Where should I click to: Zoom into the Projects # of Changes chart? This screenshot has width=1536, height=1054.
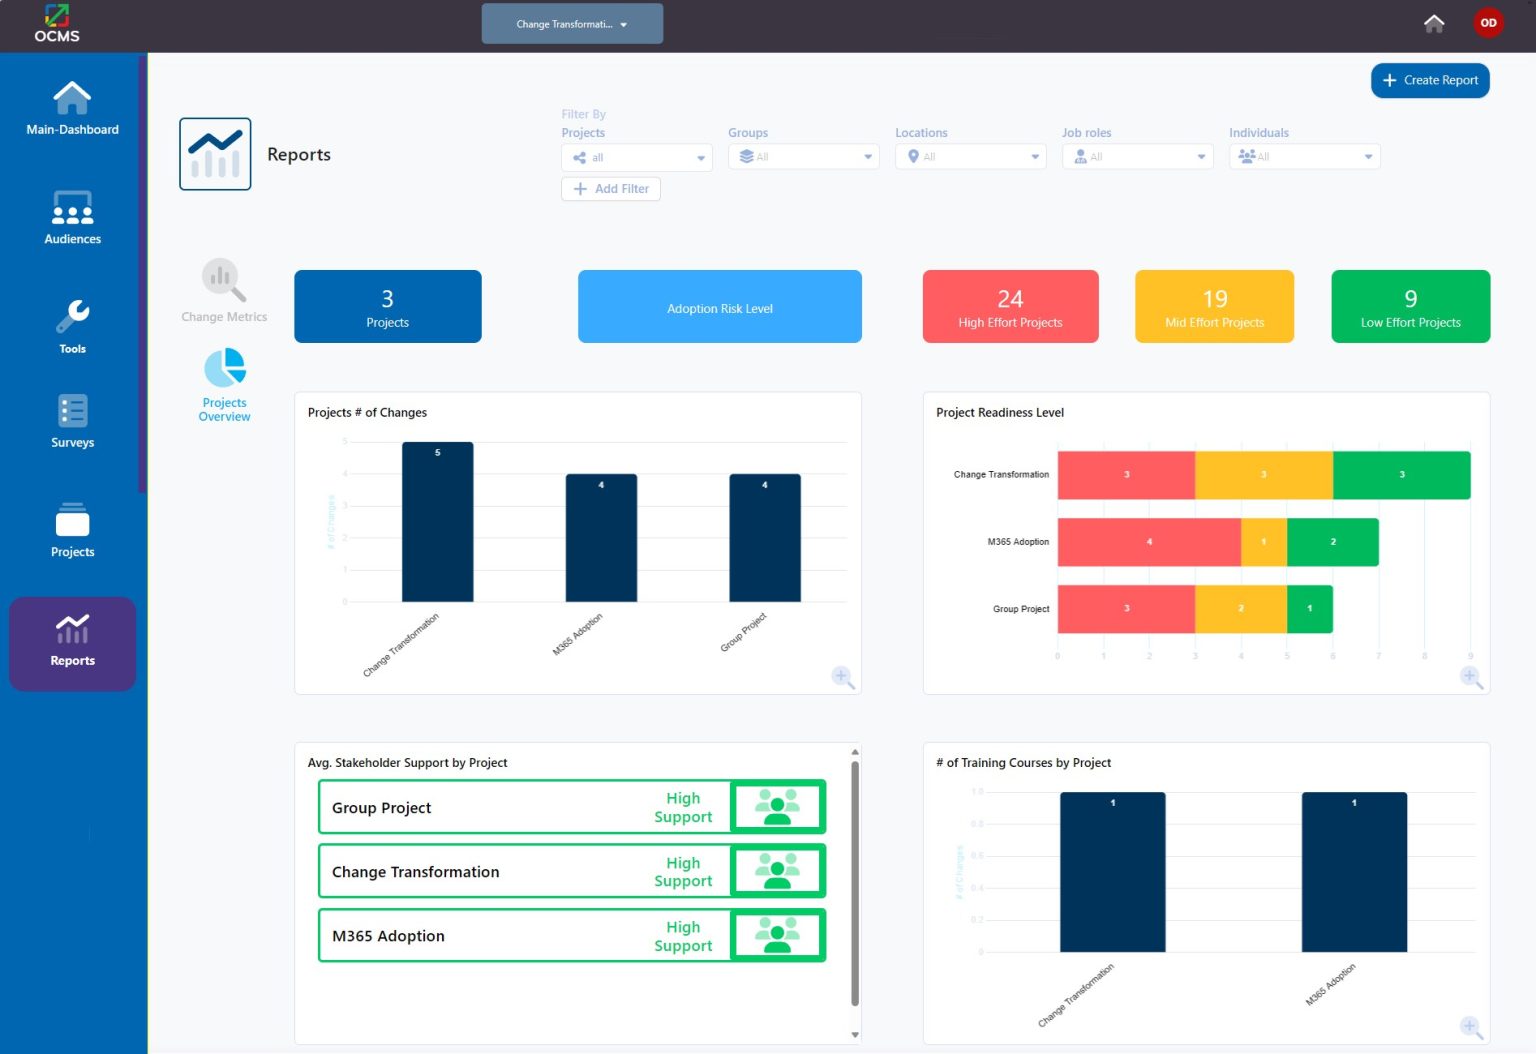pyautogui.click(x=843, y=677)
